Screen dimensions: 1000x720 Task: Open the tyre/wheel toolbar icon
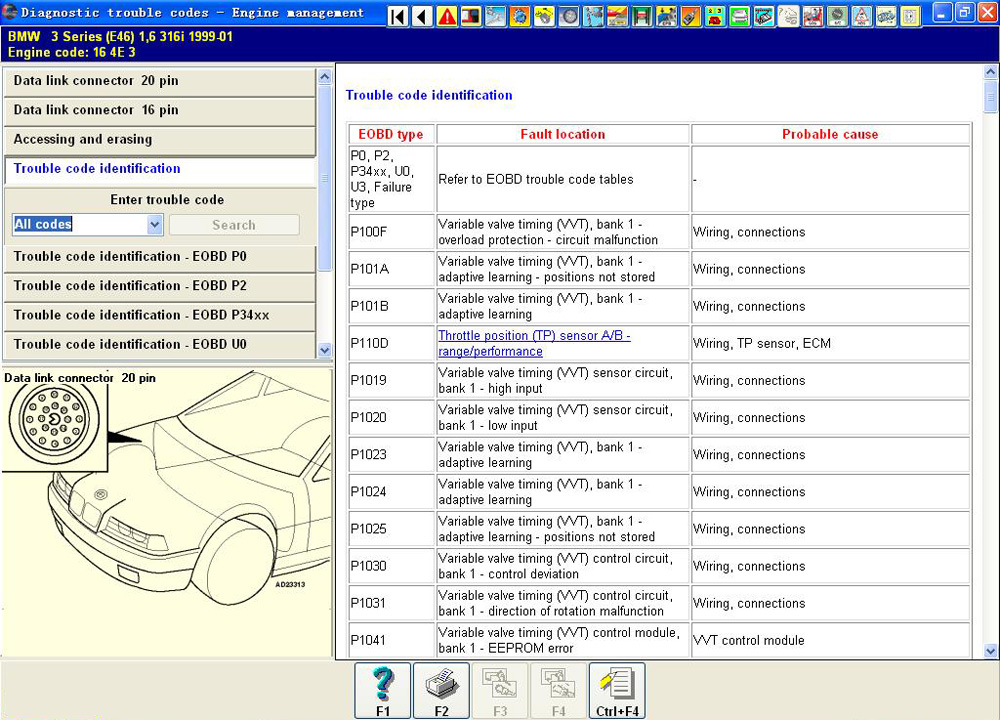tap(569, 16)
